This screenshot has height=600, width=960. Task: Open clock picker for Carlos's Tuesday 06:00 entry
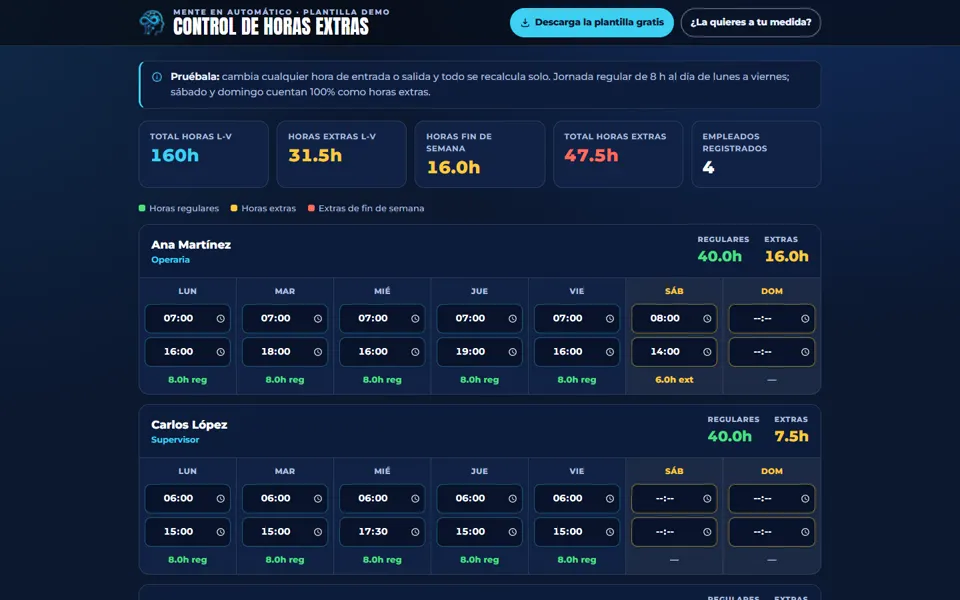318,498
